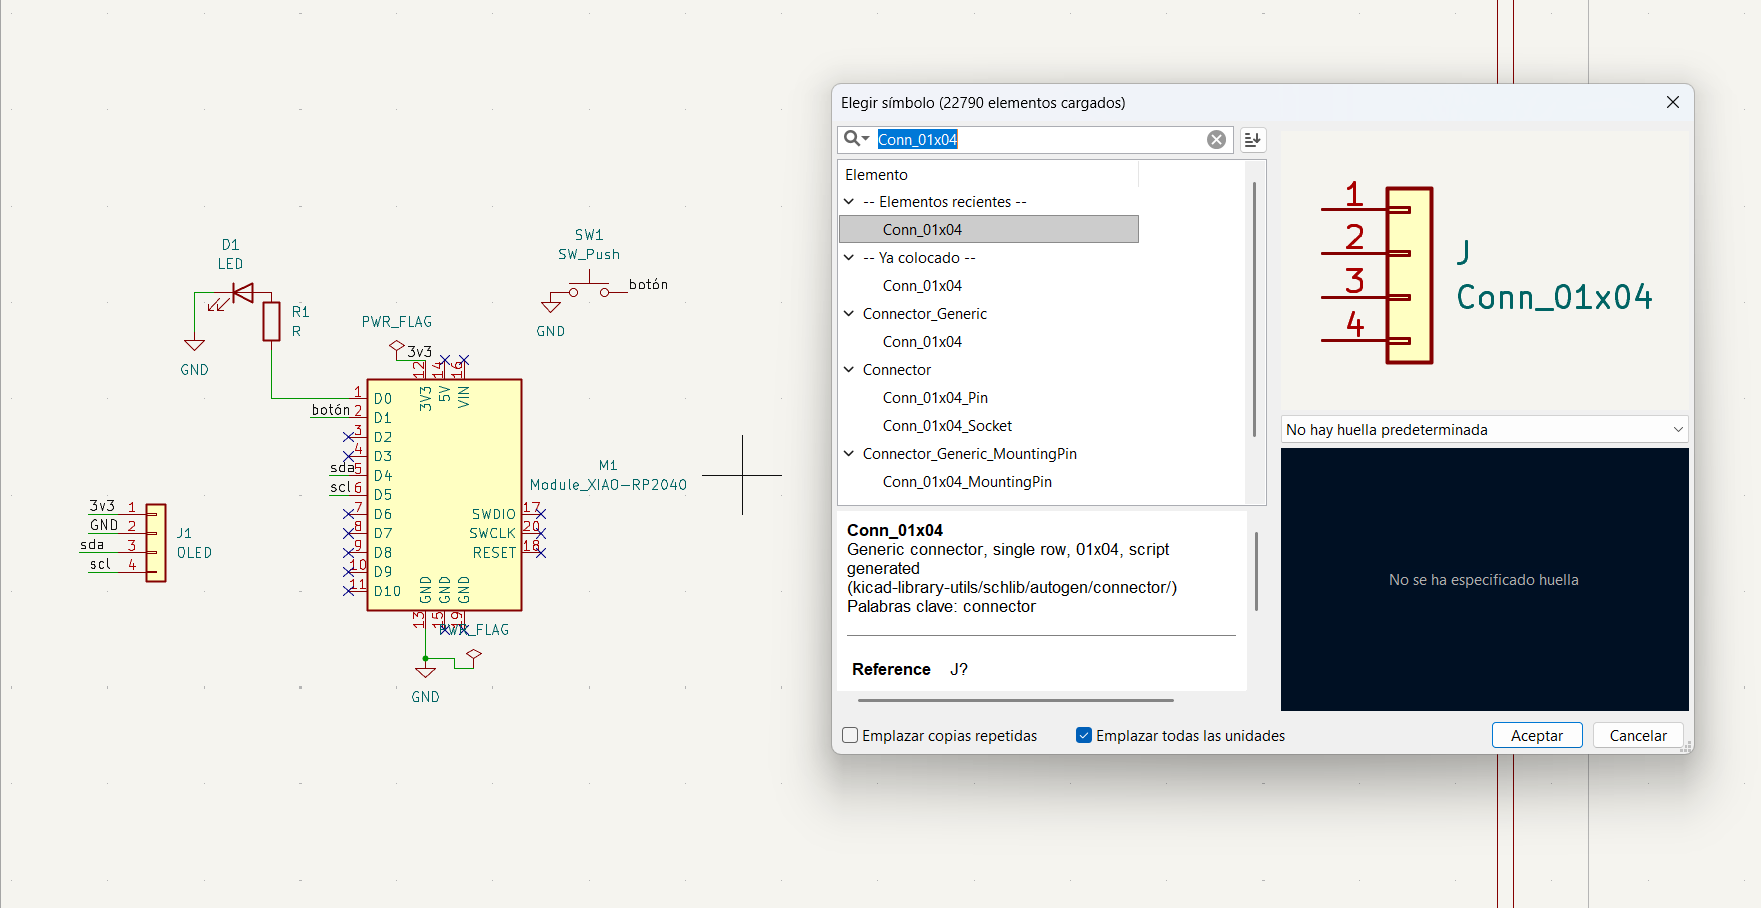Select the Conn_01x04_Pin symbol
This screenshot has width=1761, height=908.
point(935,397)
